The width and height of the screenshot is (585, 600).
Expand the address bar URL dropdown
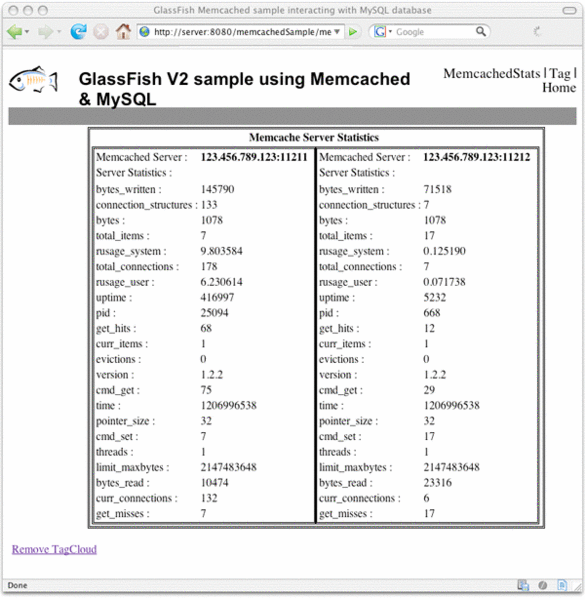(337, 32)
